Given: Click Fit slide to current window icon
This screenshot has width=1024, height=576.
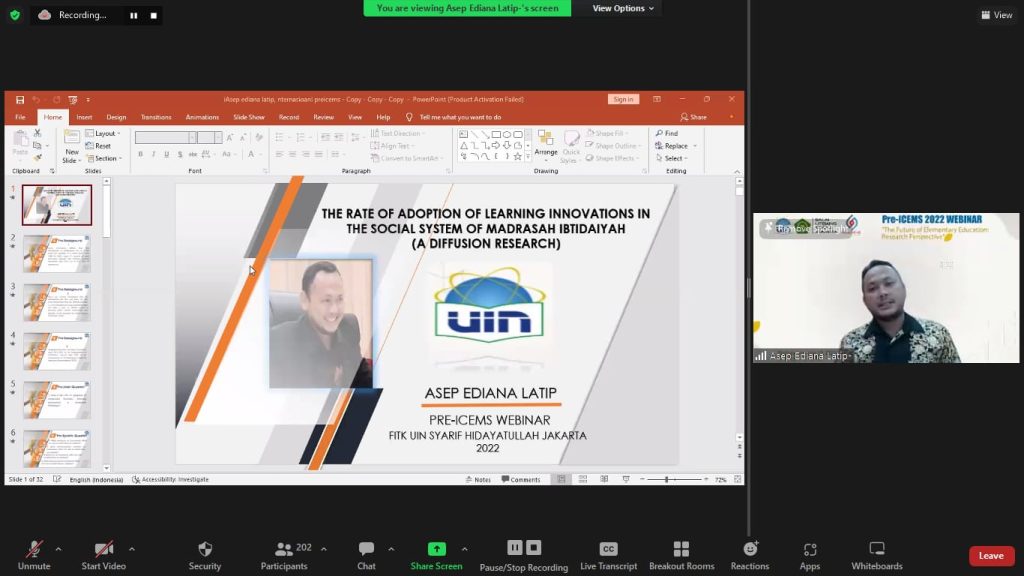Looking at the screenshot, I should point(738,479).
